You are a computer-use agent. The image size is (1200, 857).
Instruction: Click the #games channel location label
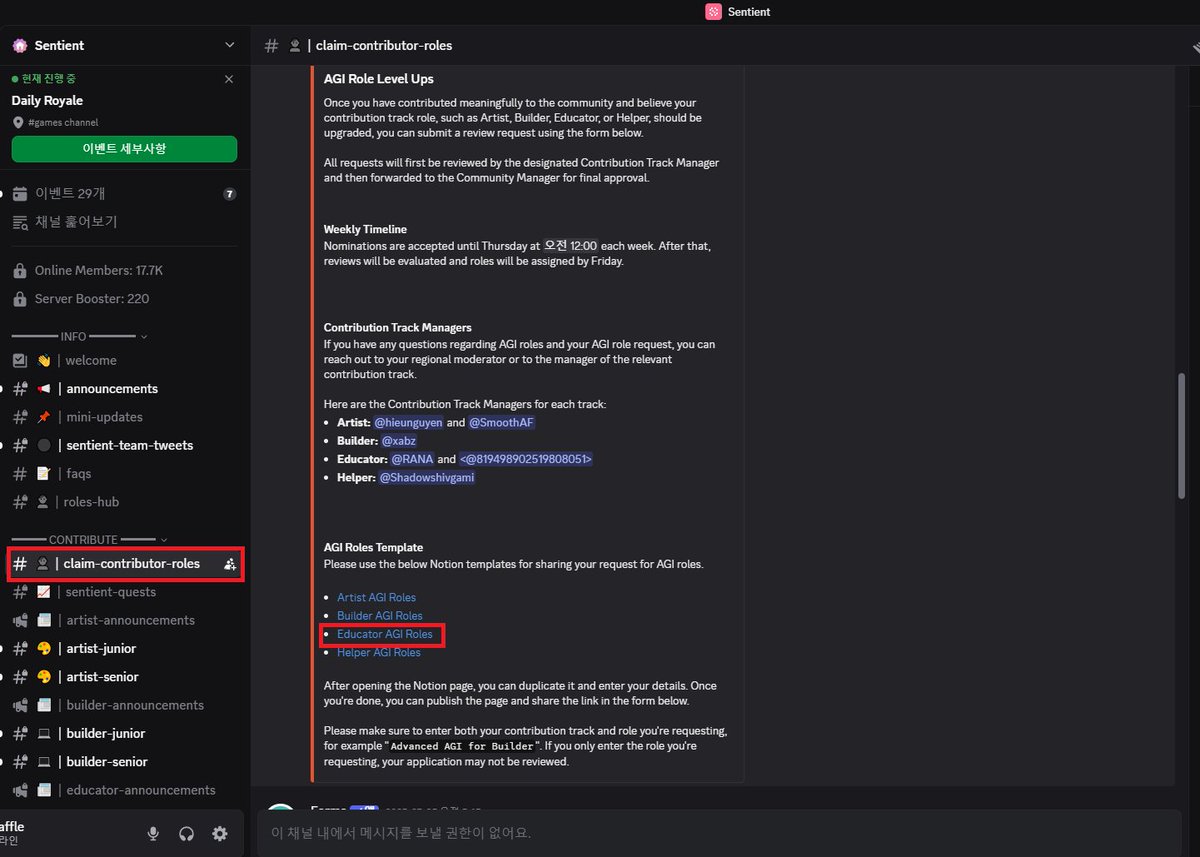click(63, 122)
